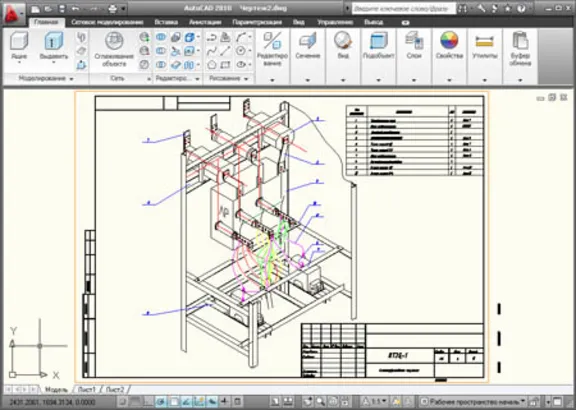This screenshot has width=576, height=410.
Task: Click the Section (Сечение) plane icon
Action: tap(308, 40)
